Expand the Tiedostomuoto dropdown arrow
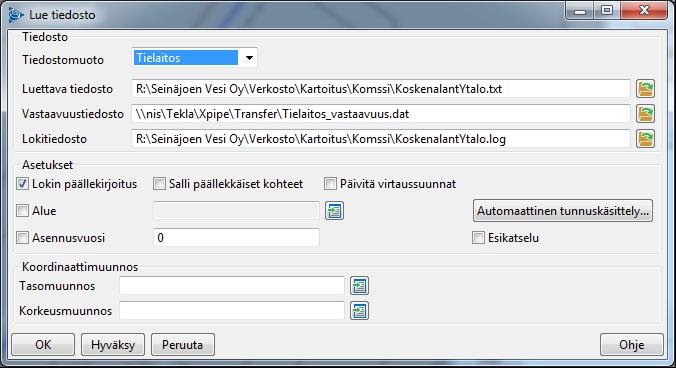676x368 pixels. point(249,58)
